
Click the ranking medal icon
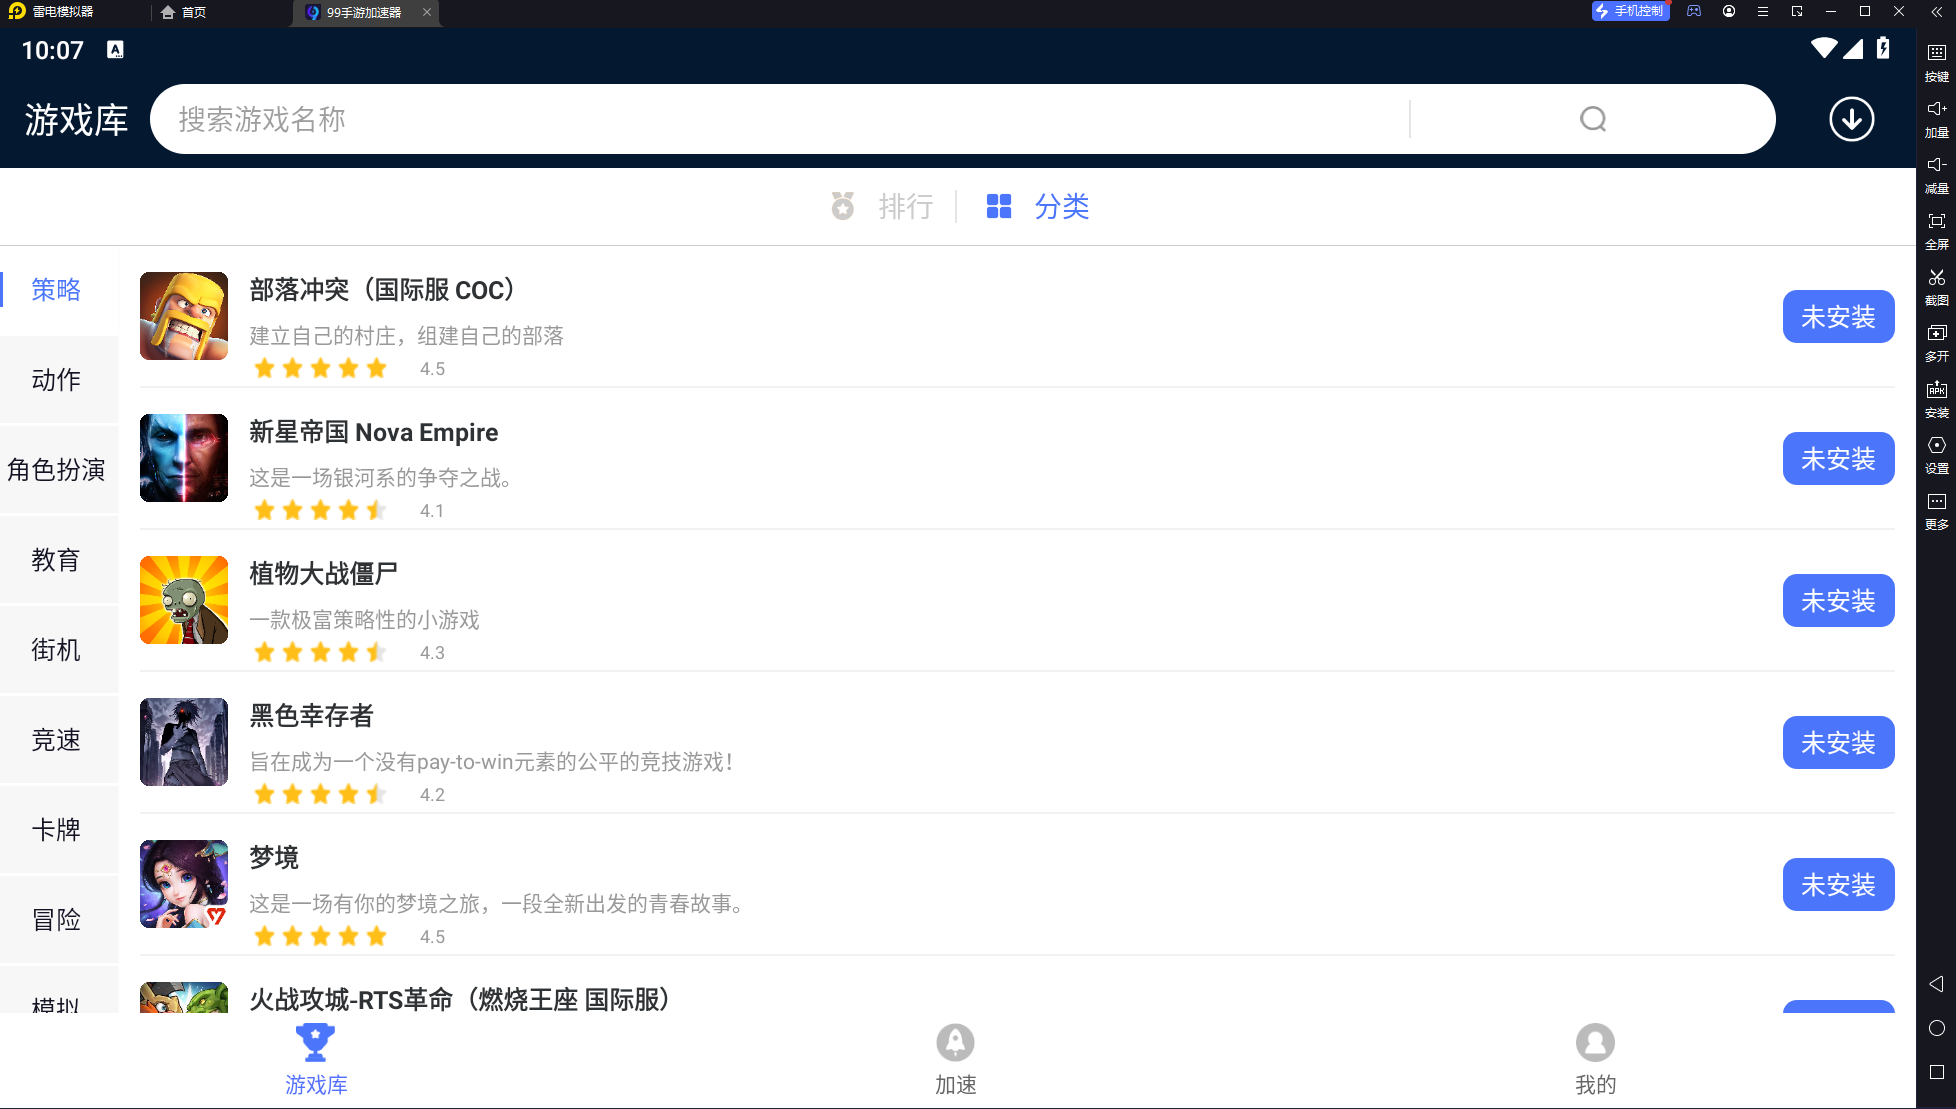pos(843,206)
